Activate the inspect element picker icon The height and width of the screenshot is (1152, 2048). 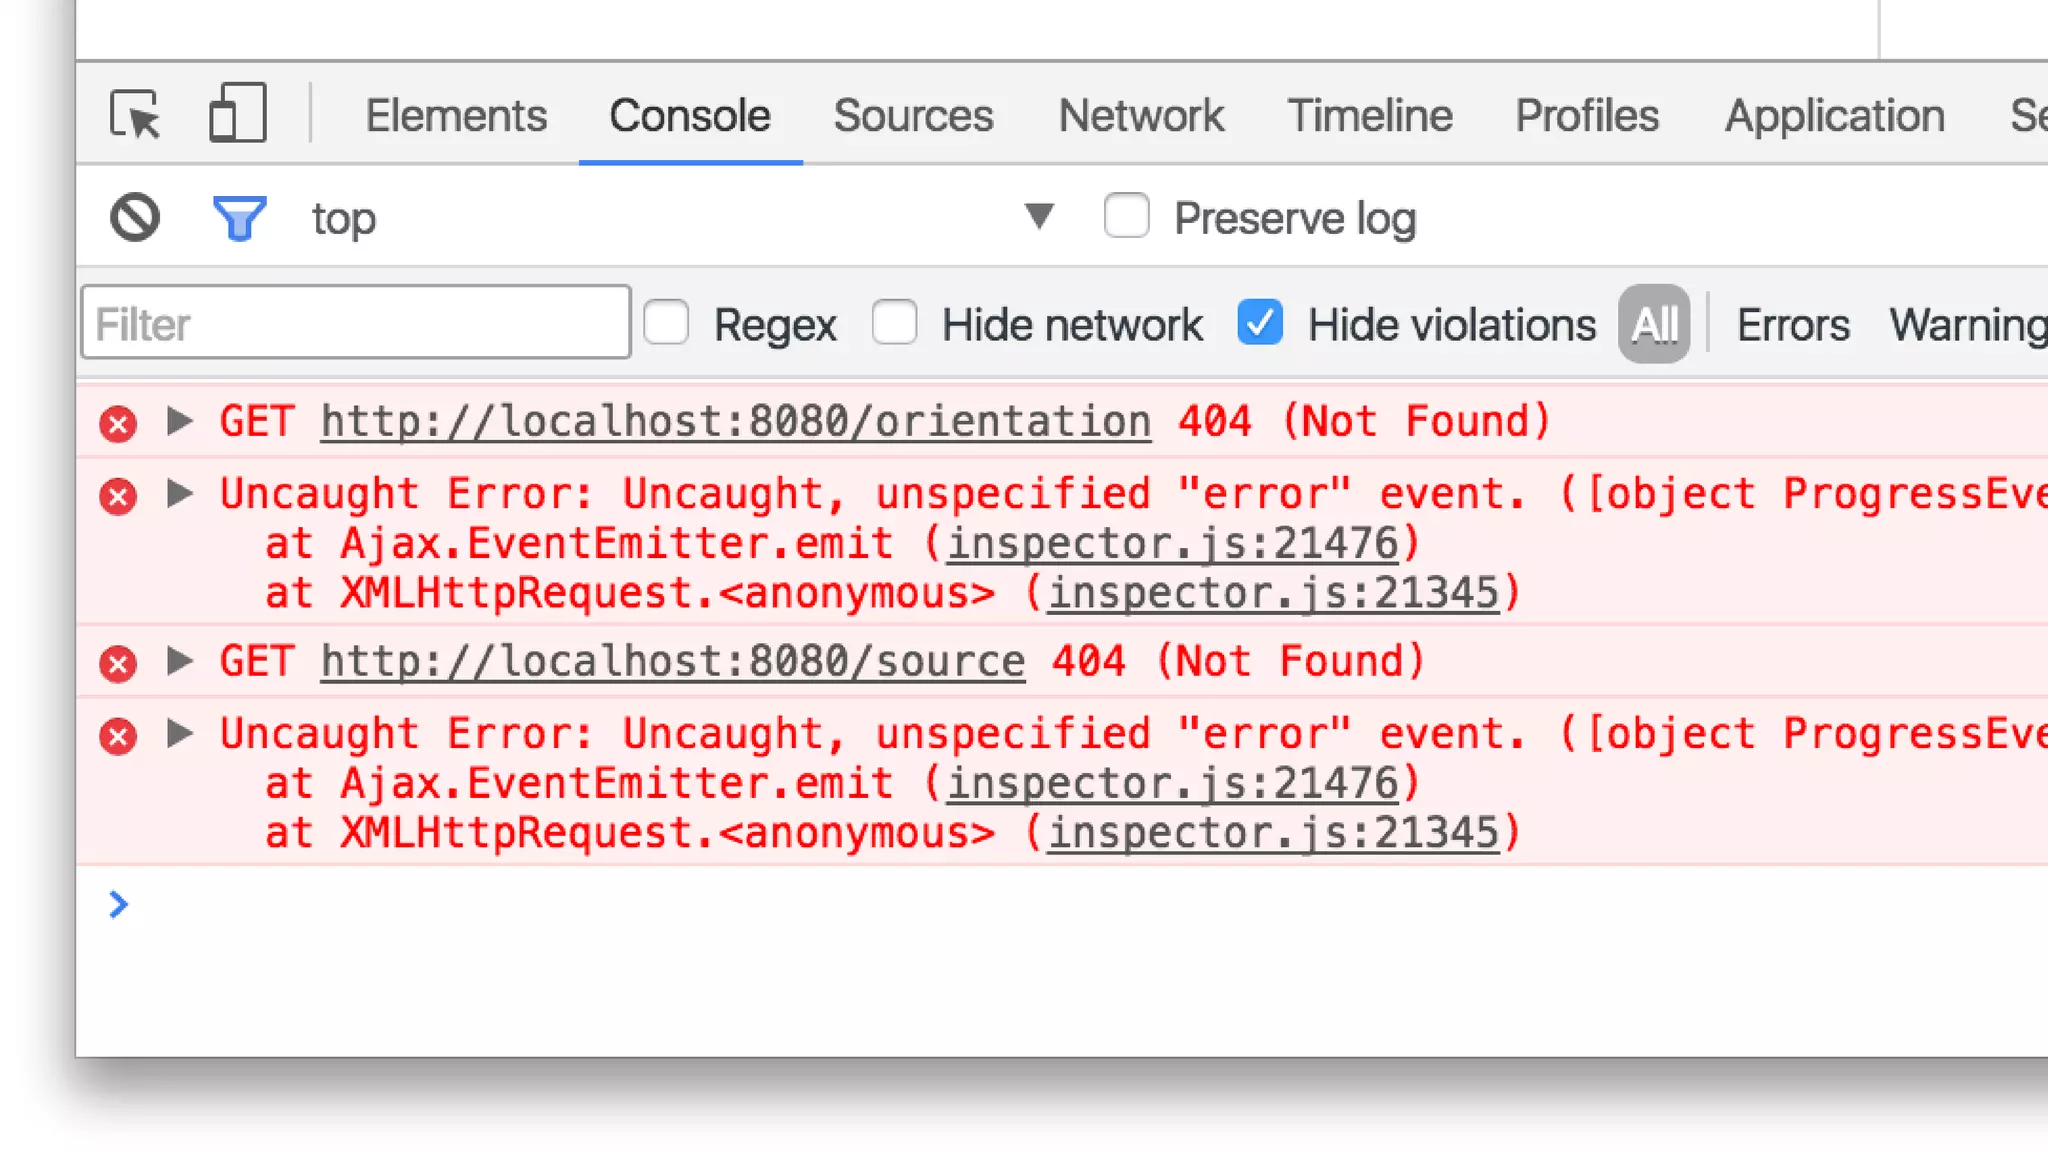(x=135, y=114)
